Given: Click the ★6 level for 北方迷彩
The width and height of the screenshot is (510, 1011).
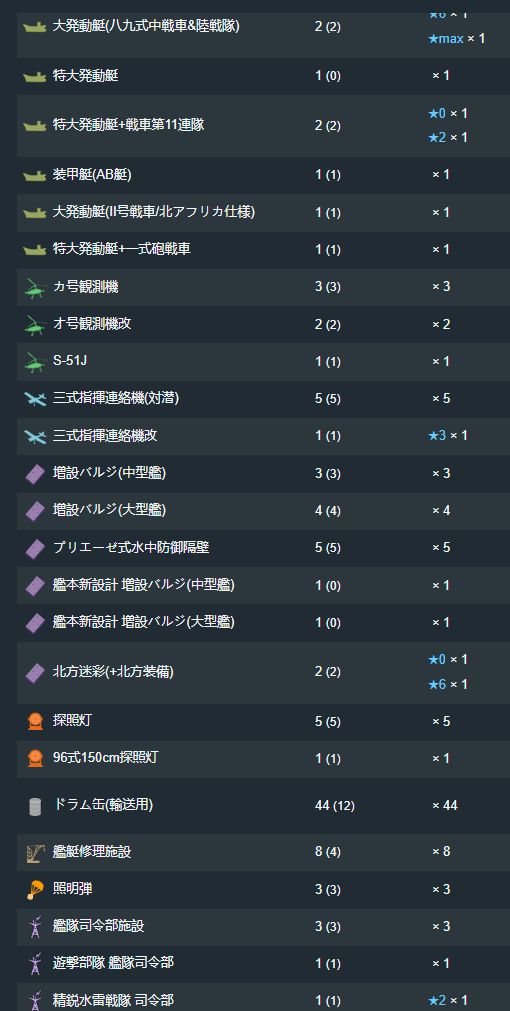Looking at the screenshot, I should 437,684.
